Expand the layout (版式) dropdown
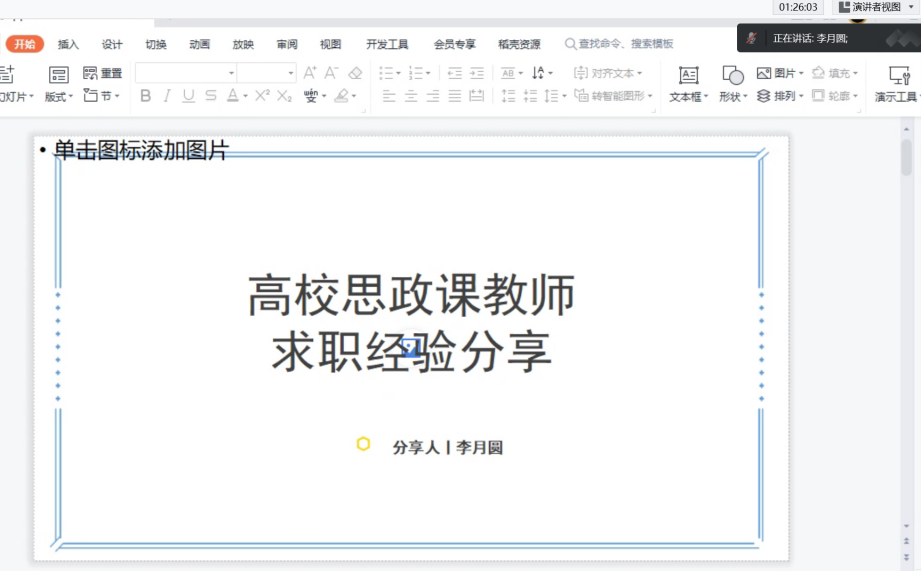Image resolution: width=921 pixels, height=571 pixels. point(59,97)
